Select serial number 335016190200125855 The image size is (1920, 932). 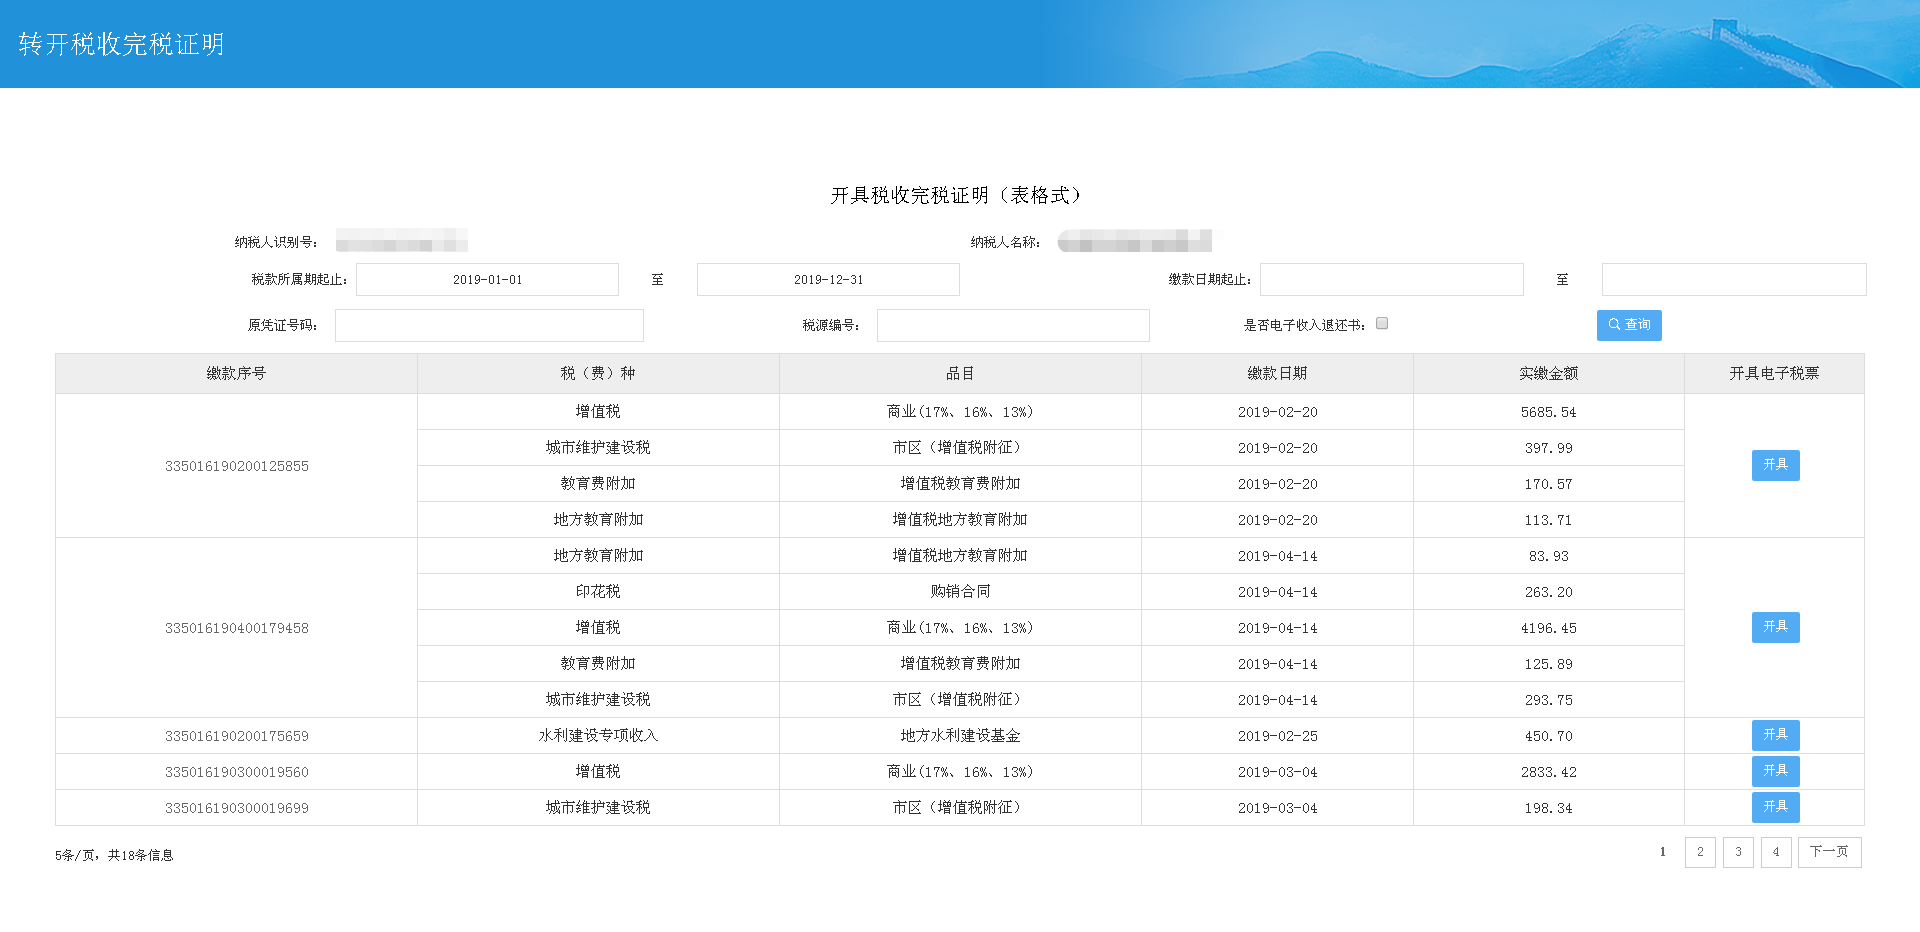(237, 466)
